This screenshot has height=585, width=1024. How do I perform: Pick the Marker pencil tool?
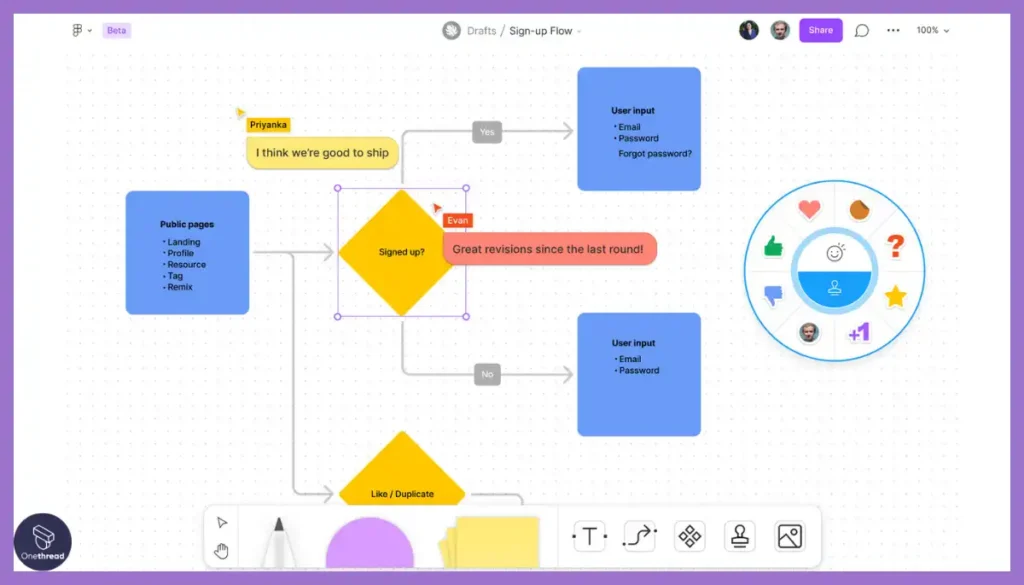tap(279, 542)
